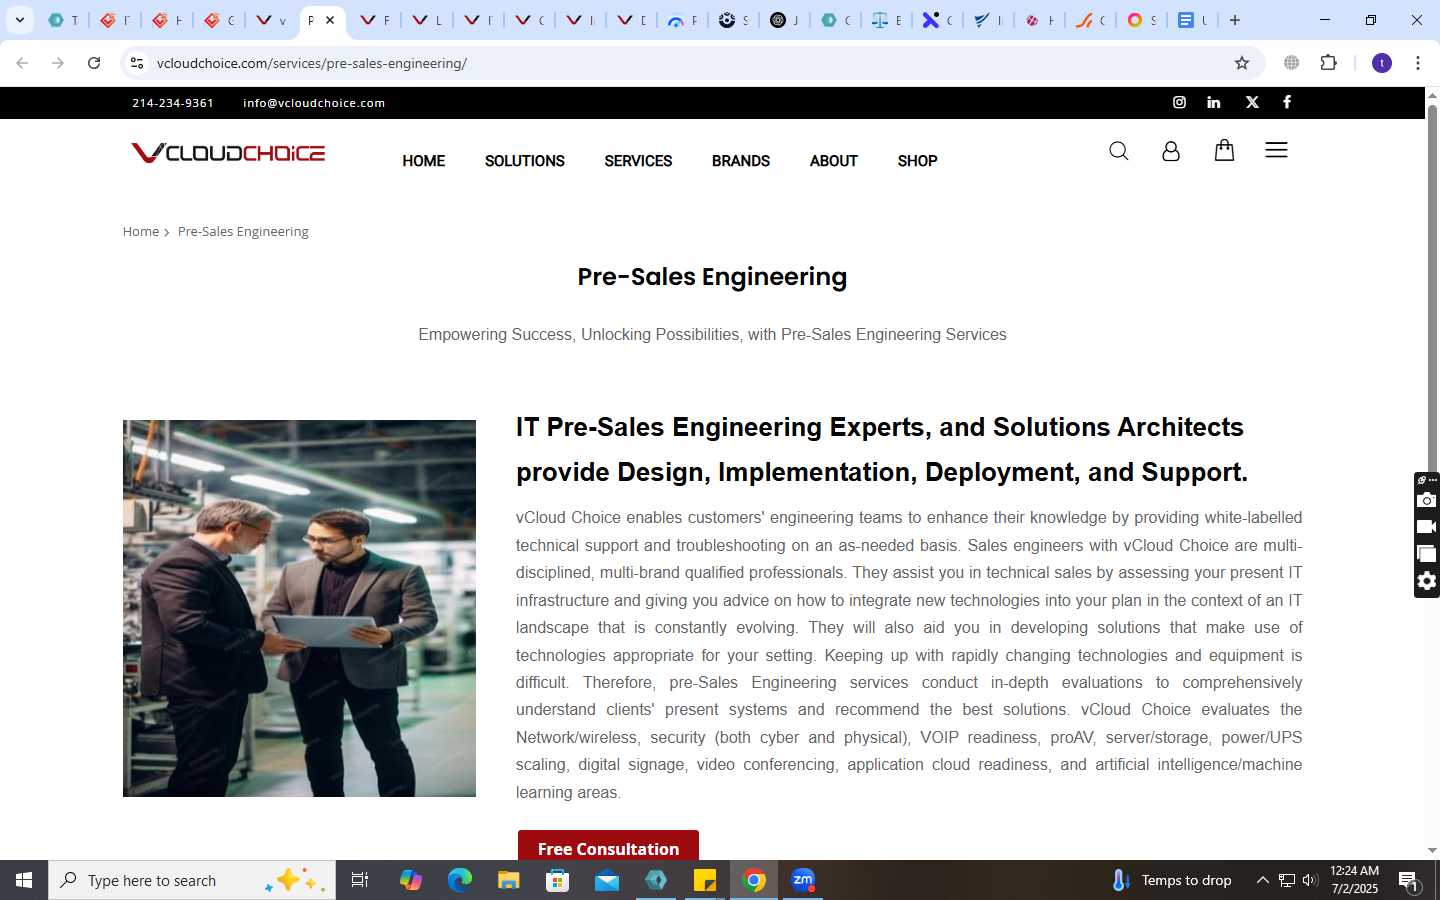Open the SHOP menu item
Image resolution: width=1440 pixels, height=900 pixels.
(x=917, y=161)
